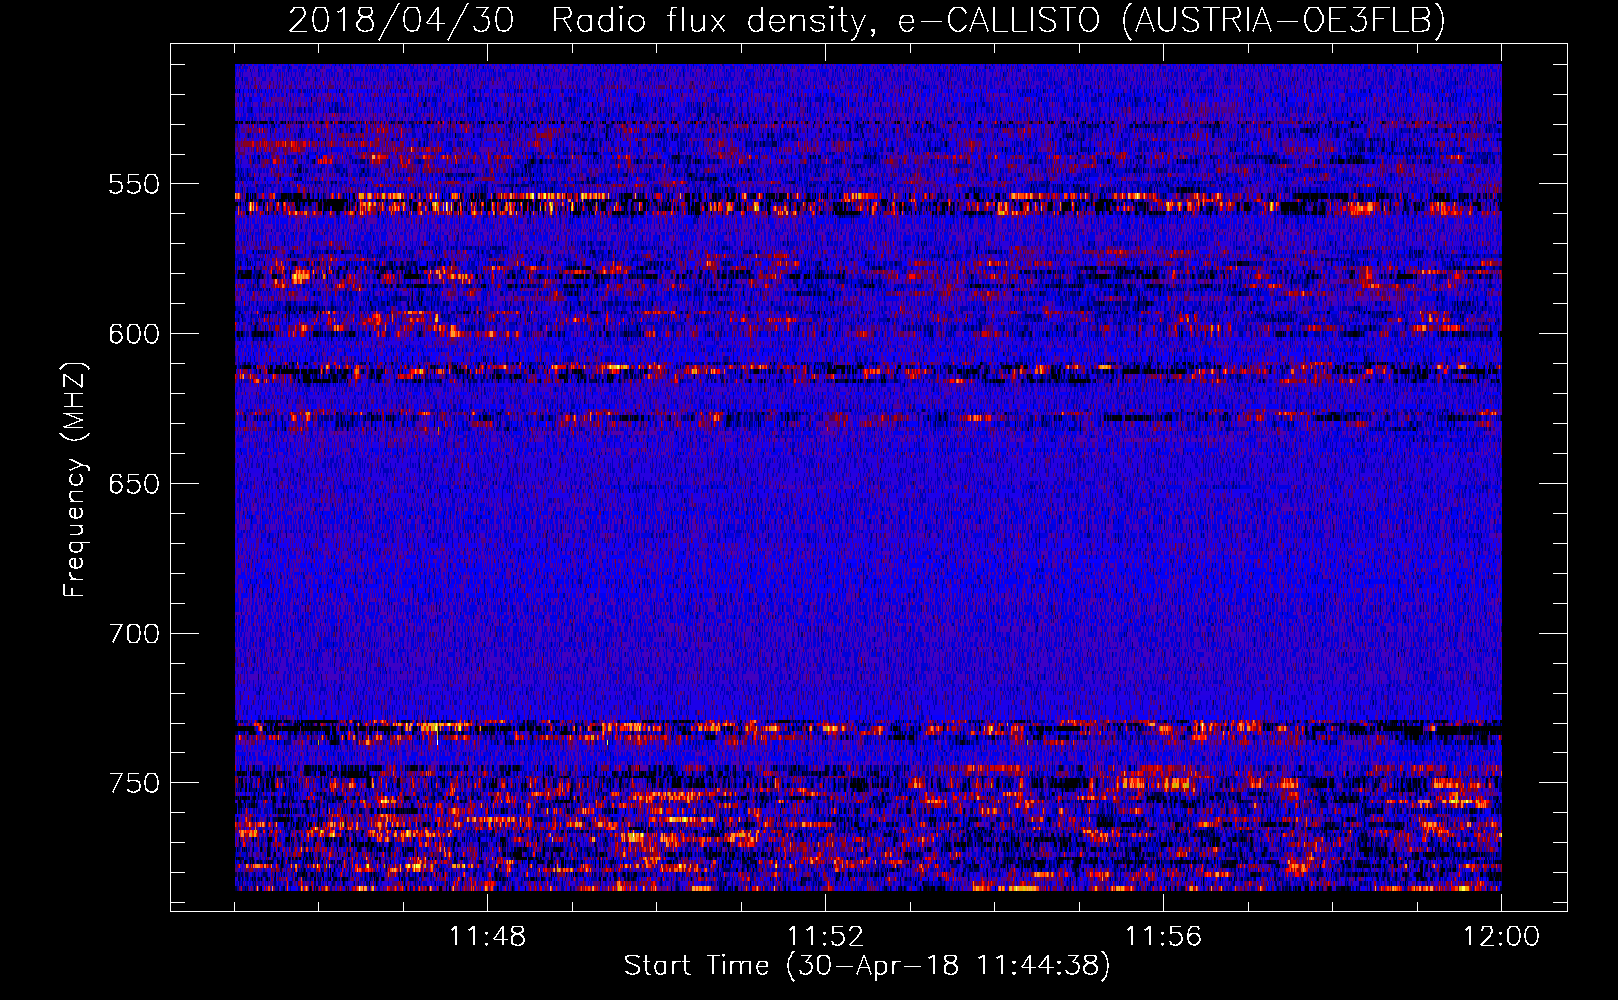Image resolution: width=1618 pixels, height=1000 pixels.
Task: Click the 600 frequency tick label
Action: (134, 334)
